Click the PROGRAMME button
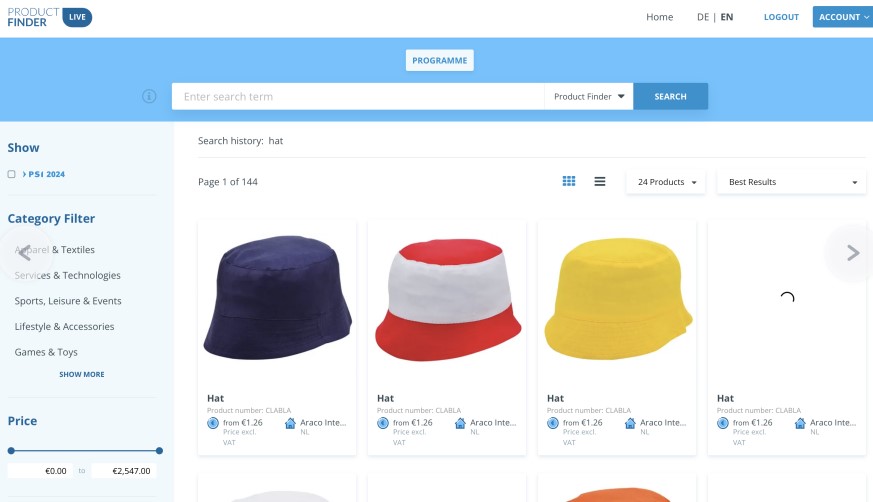 pyautogui.click(x=439, y=60)
